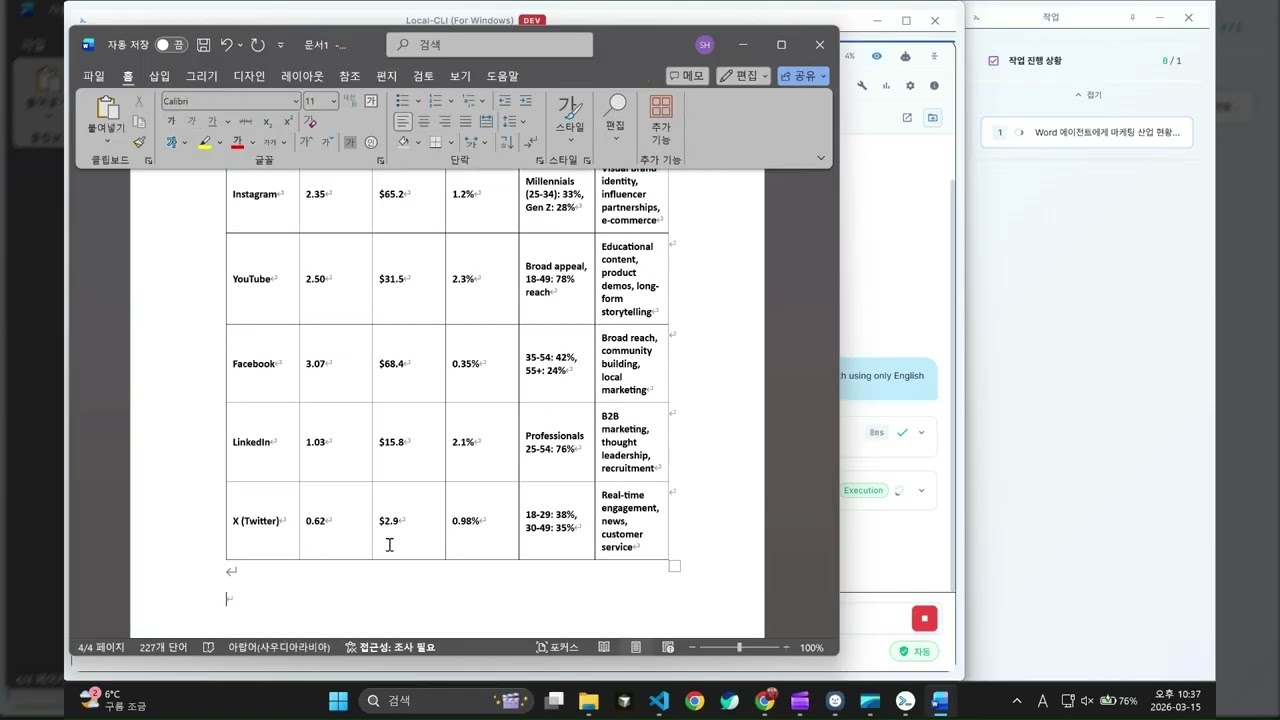Open the Editing mode dropdown

(744, 76)
